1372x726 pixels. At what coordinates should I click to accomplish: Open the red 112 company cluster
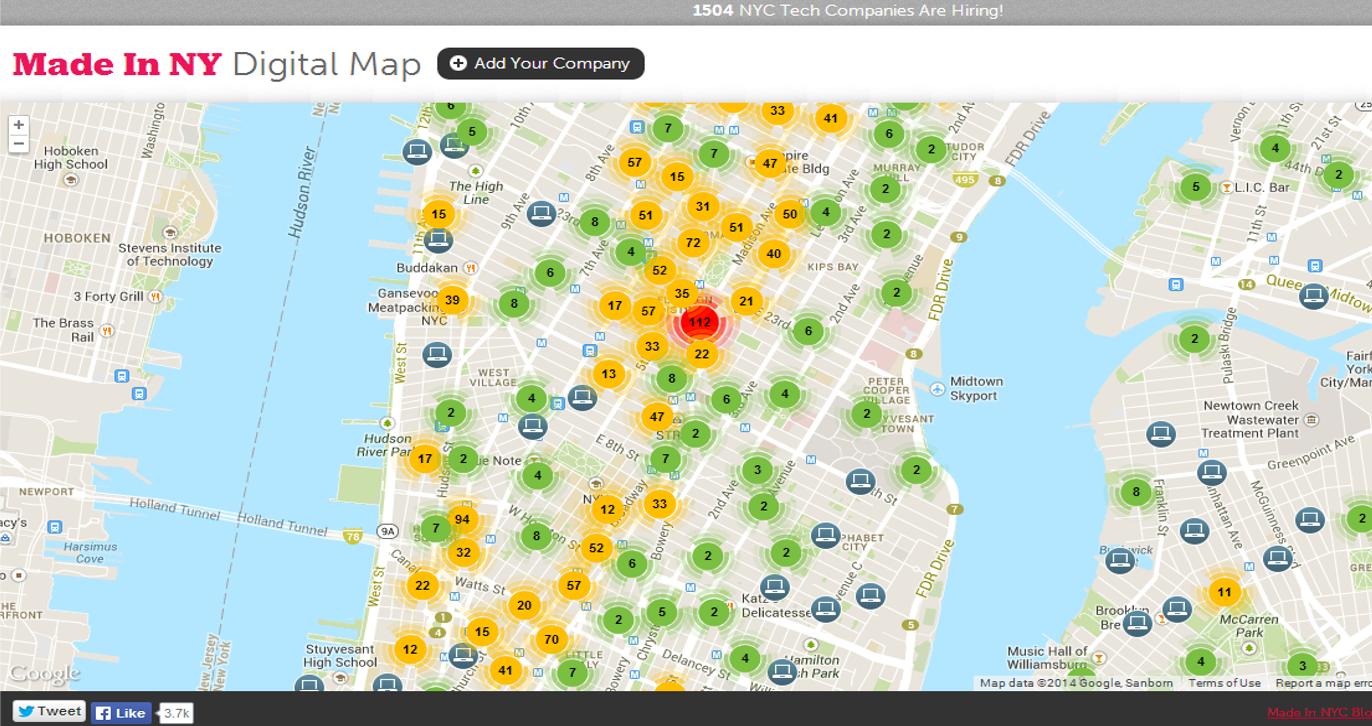pos(700,322)
